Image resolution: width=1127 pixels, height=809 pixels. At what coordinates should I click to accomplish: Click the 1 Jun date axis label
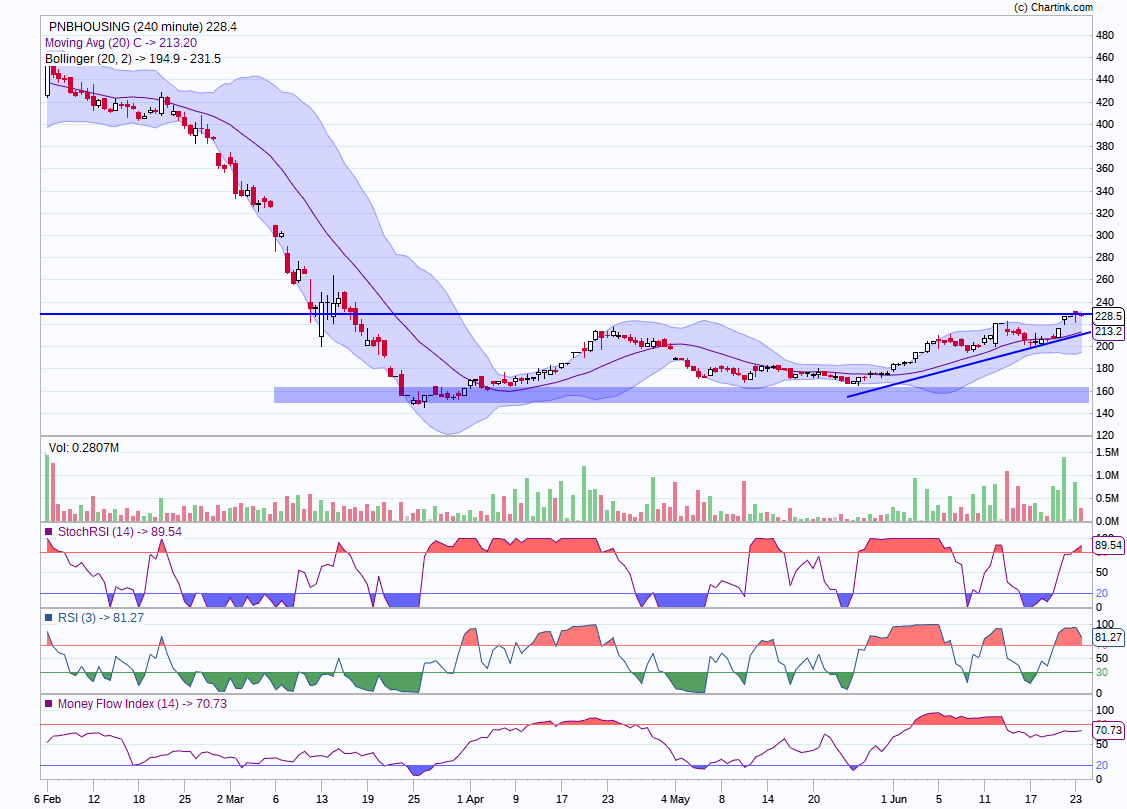[x=892, y=799]
